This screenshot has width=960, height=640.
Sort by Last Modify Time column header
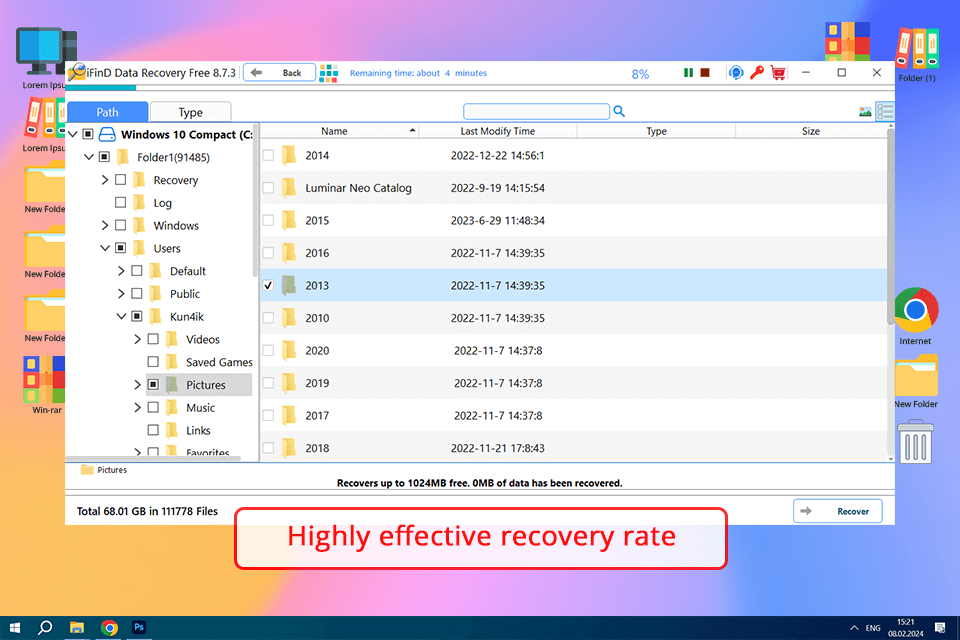(x=498, y=131)
